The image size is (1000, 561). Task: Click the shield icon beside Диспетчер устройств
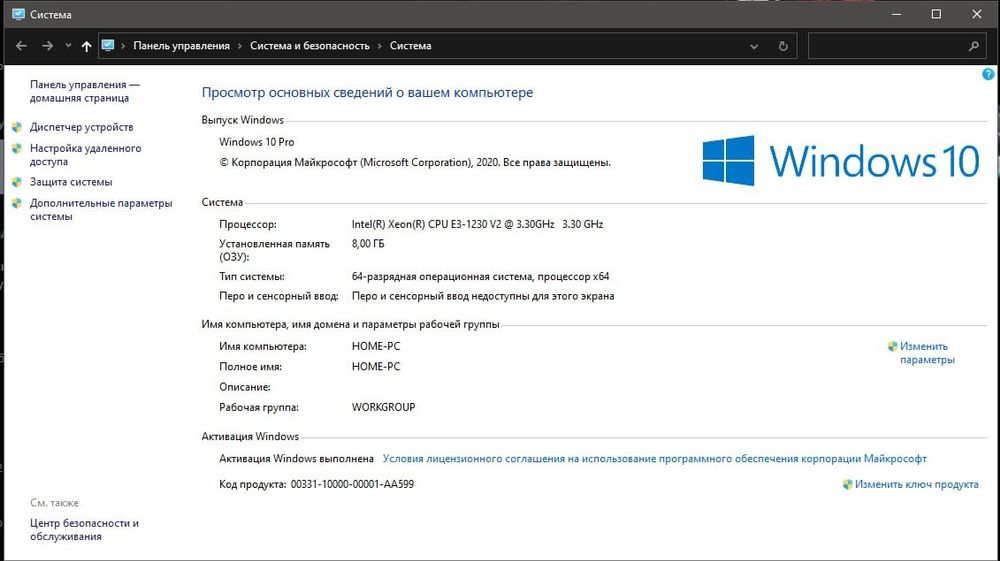click(16, 128)
